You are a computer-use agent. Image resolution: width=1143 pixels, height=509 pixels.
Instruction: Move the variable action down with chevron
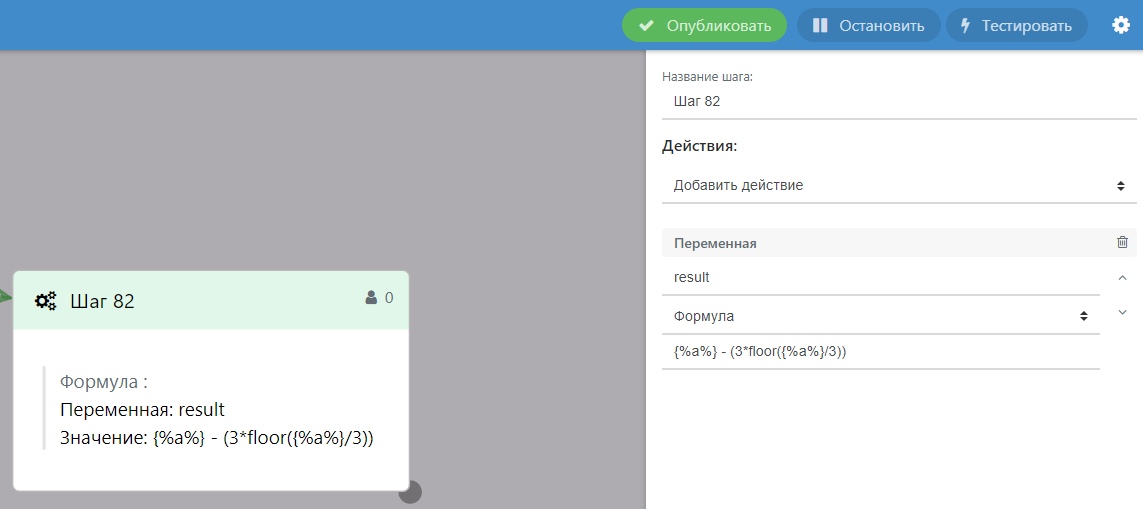(1122, 313)
